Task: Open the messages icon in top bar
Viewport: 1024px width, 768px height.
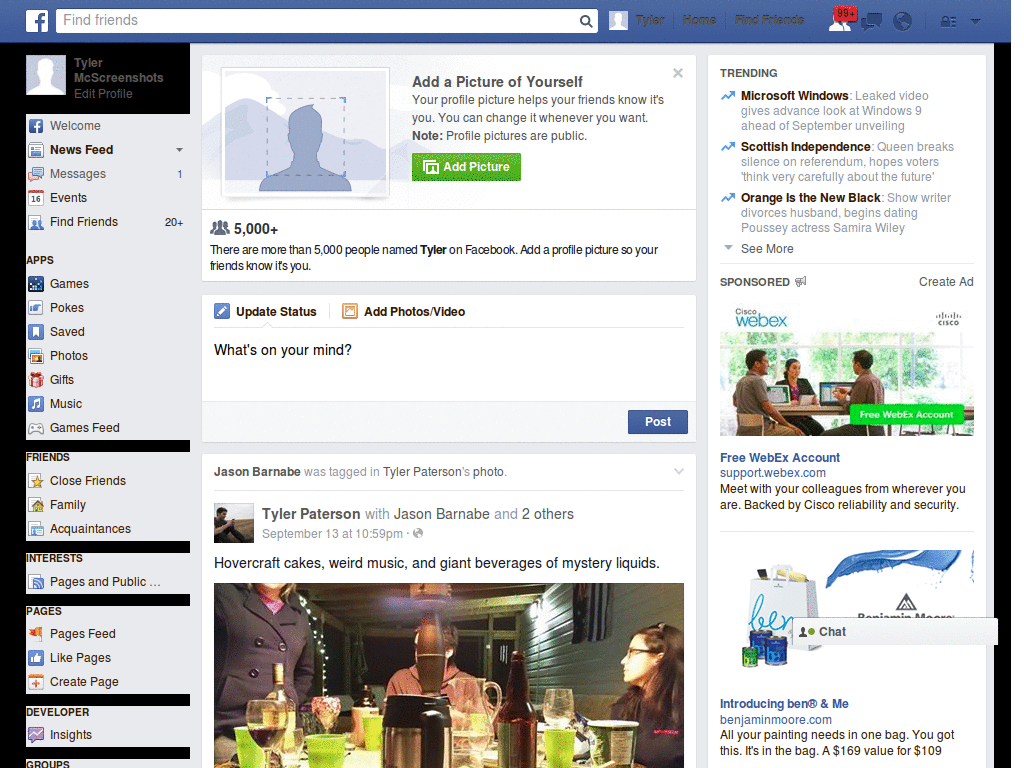Action: coord(872,20)
